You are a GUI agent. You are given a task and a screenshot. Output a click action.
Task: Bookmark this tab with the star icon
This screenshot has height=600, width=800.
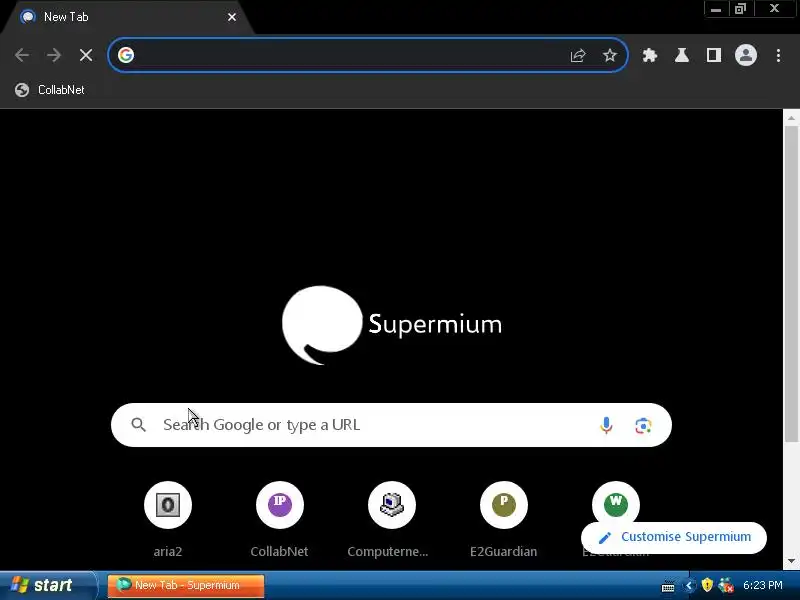pyautogui.click(x=610, y=55)
